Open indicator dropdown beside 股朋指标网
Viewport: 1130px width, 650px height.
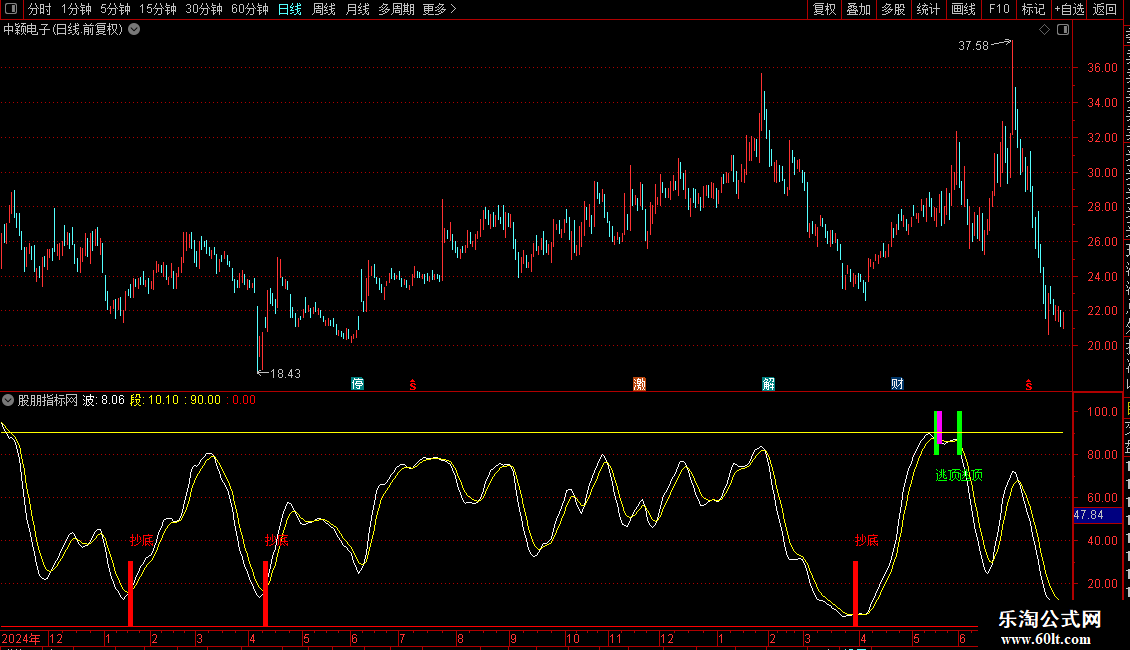8,400
